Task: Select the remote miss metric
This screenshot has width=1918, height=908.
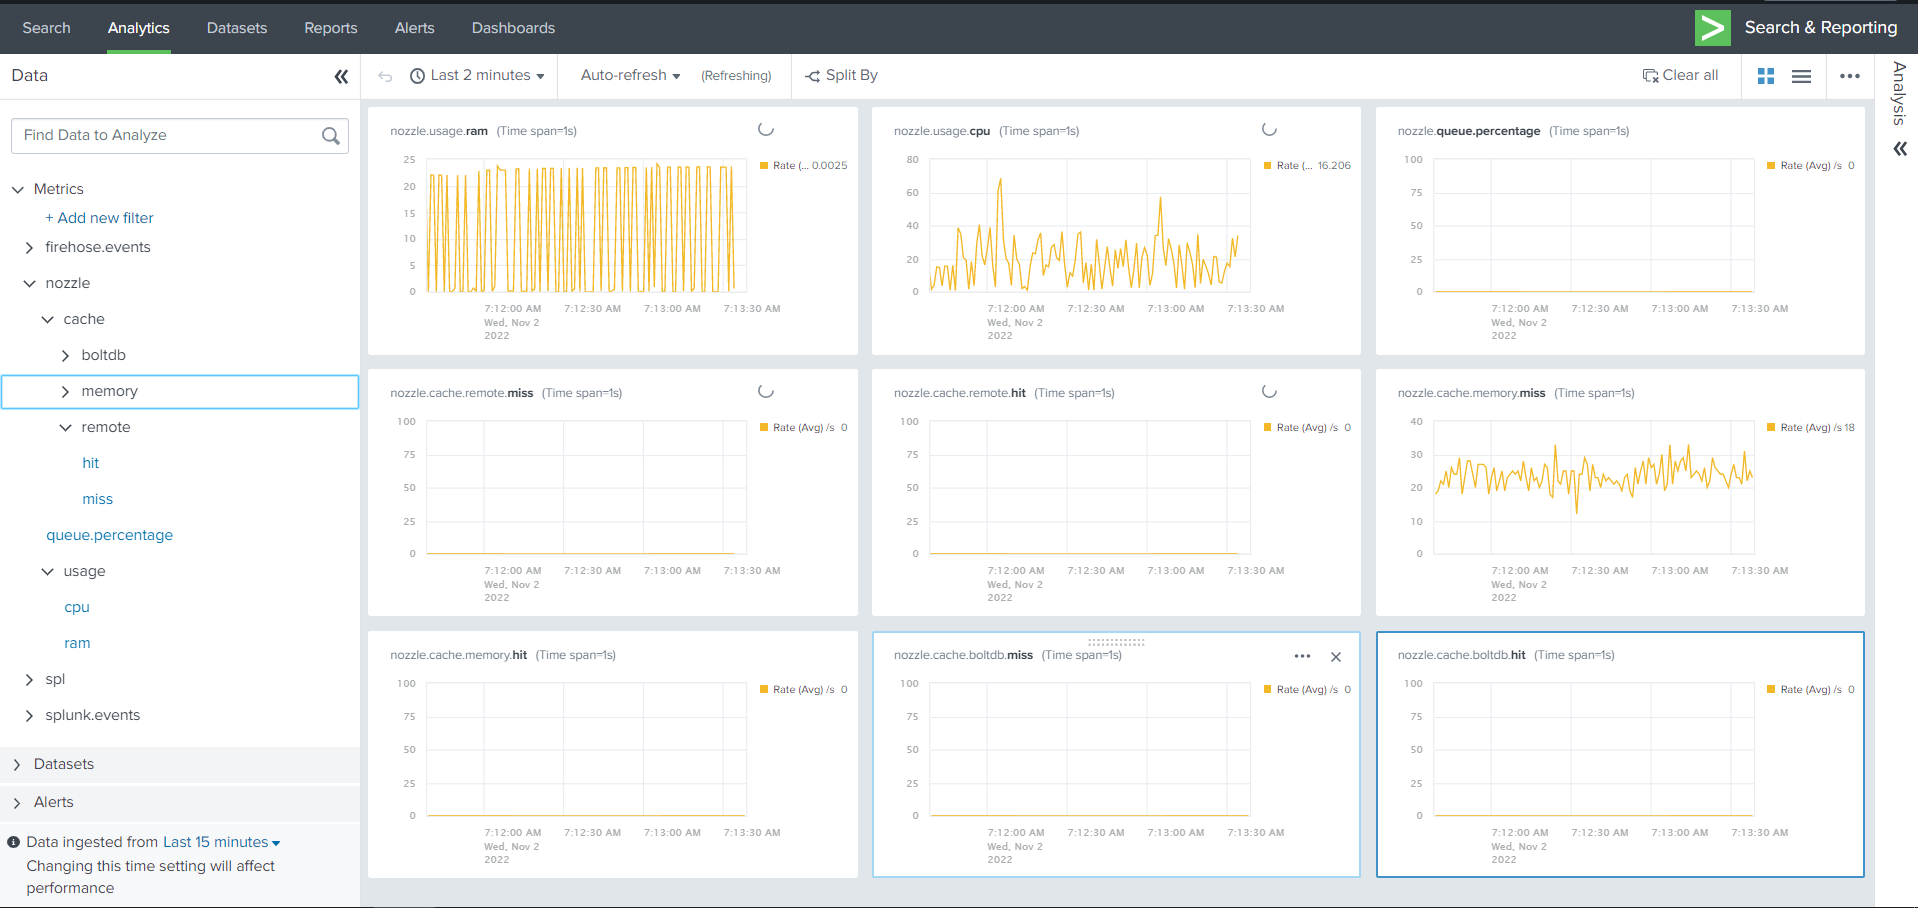Action: click(x=98, y=499)
